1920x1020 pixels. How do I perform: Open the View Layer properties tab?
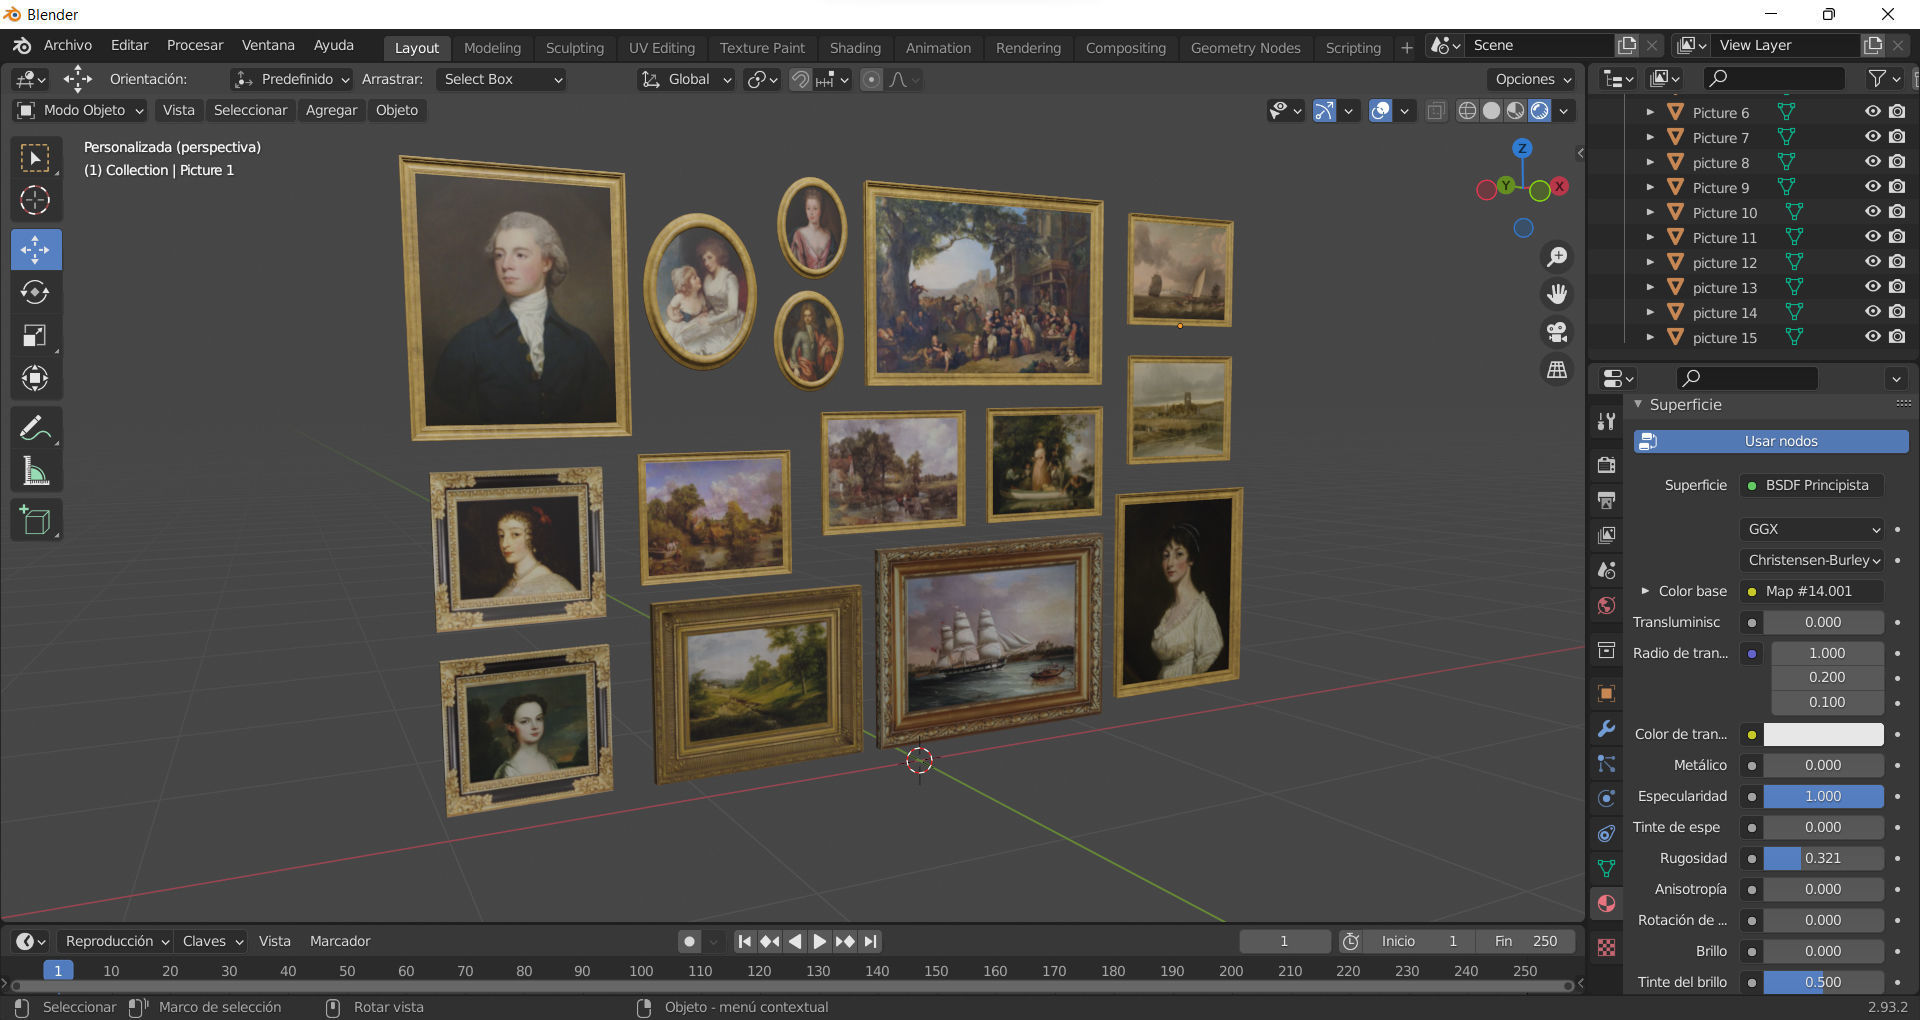pos(1606,535)
